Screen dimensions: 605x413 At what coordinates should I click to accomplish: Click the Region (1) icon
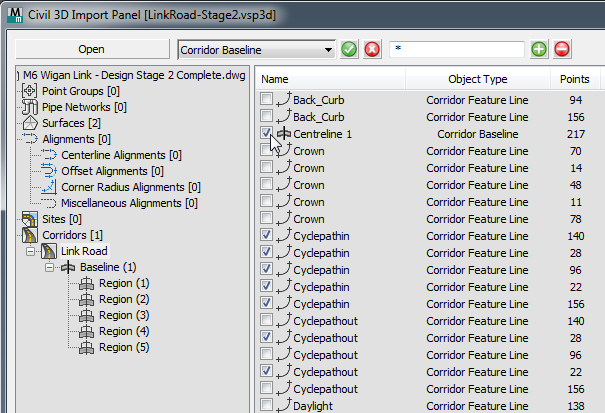[86, 284]
